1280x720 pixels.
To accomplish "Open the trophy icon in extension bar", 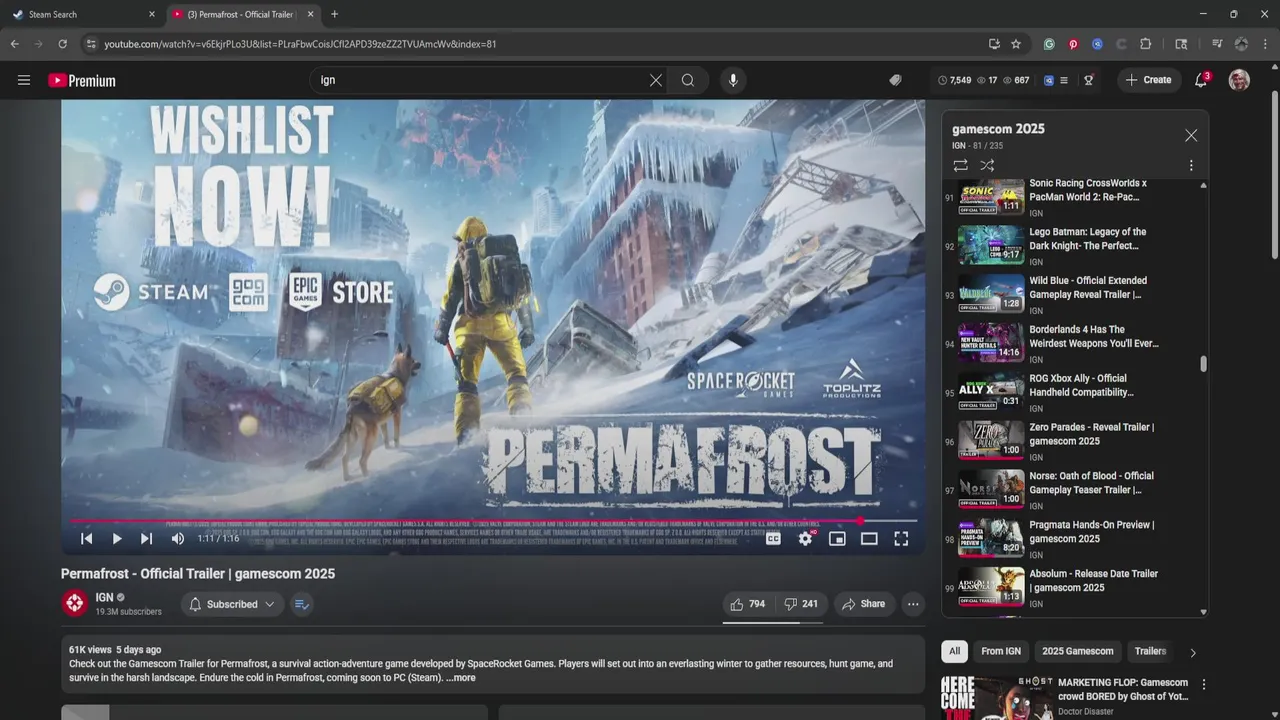I will 1089,80.
